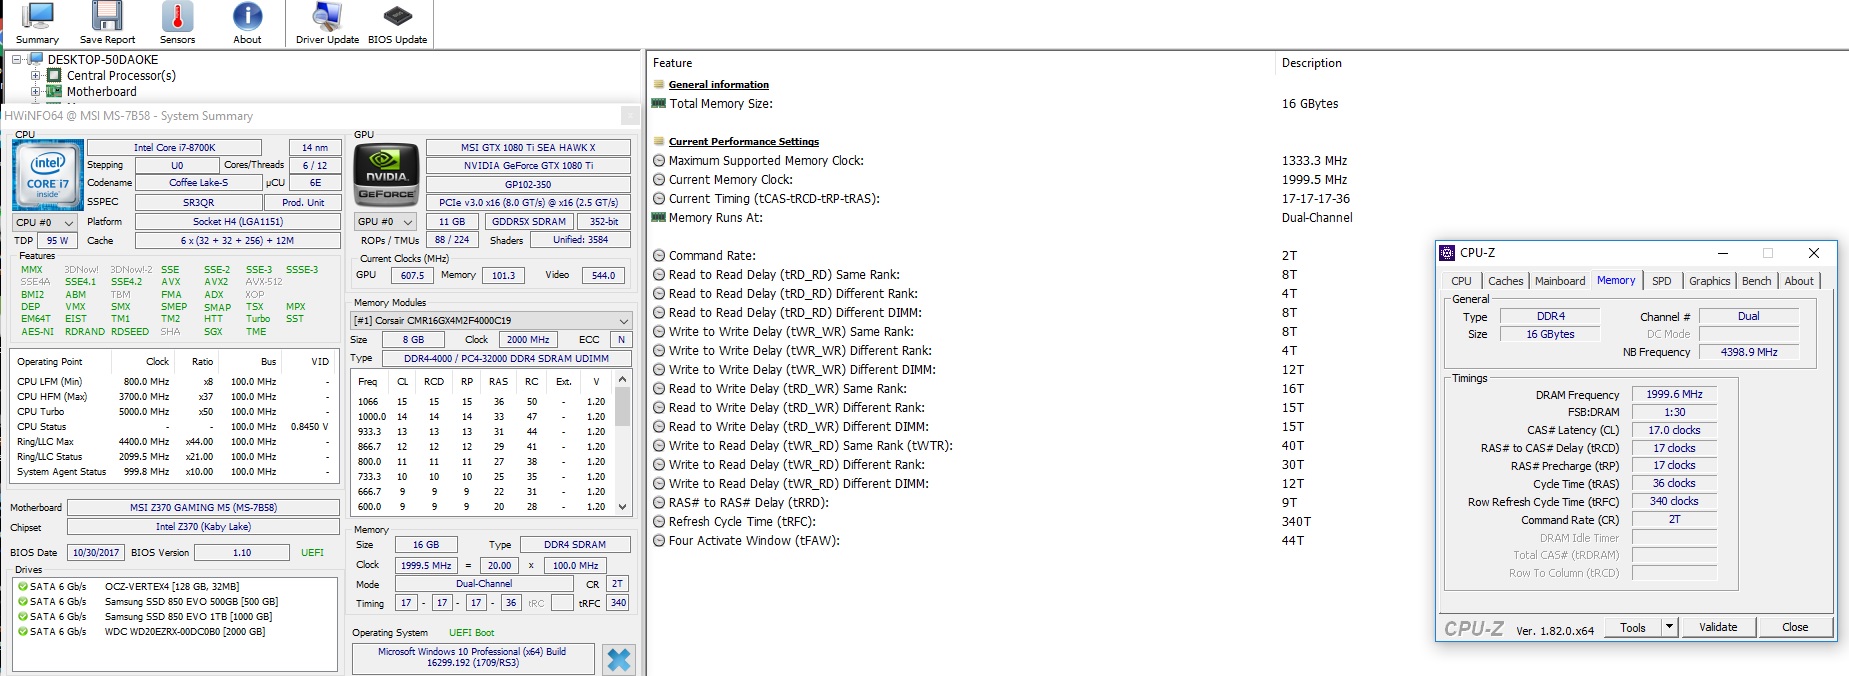Expand the Central Processor(s) tree node
Image resolution: width=1849 pixels, height=676 pixels.
(36, 76)
